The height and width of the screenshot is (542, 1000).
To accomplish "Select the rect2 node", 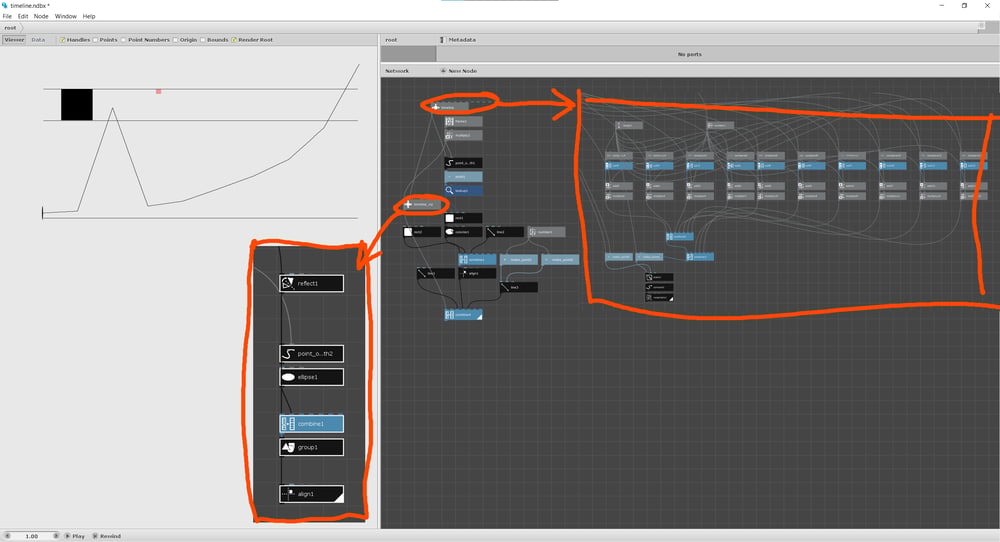I will point(422,232).
